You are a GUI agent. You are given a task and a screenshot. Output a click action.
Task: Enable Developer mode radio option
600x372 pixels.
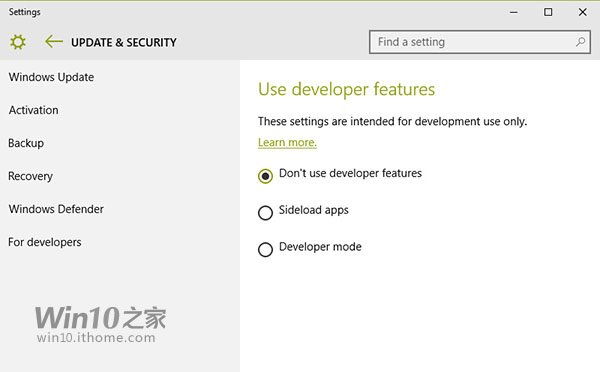click(x=265, y=250)
